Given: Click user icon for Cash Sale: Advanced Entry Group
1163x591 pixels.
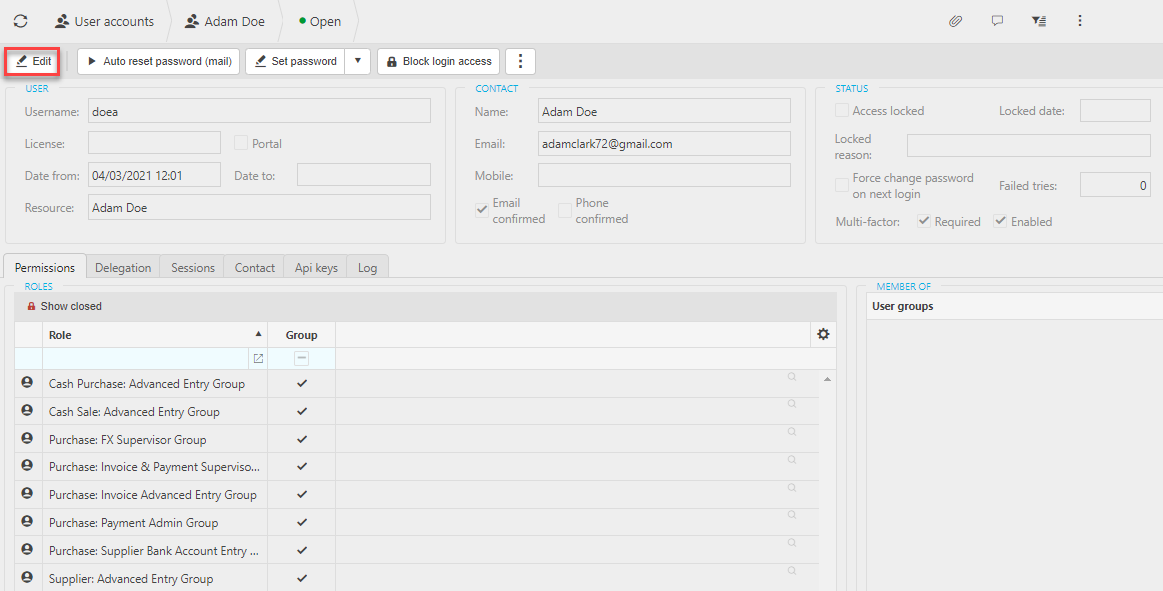Looking at the screenshot, I should tap(27, 410).
